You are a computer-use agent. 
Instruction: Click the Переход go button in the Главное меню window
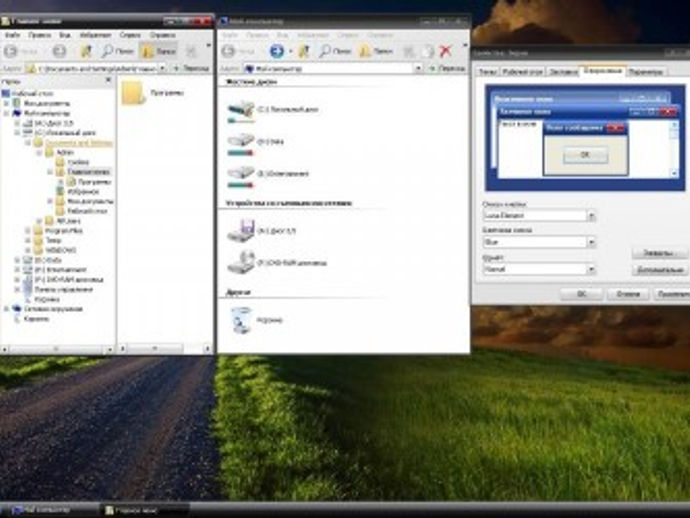point(191,69)
